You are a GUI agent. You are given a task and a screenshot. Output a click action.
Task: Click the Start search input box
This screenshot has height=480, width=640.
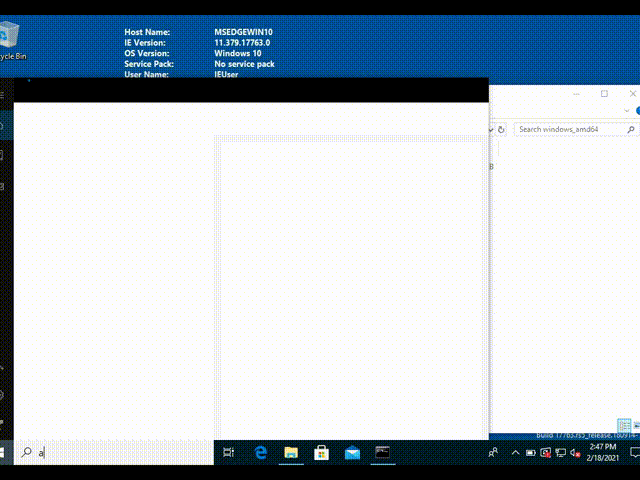click(x=113, y=452)
